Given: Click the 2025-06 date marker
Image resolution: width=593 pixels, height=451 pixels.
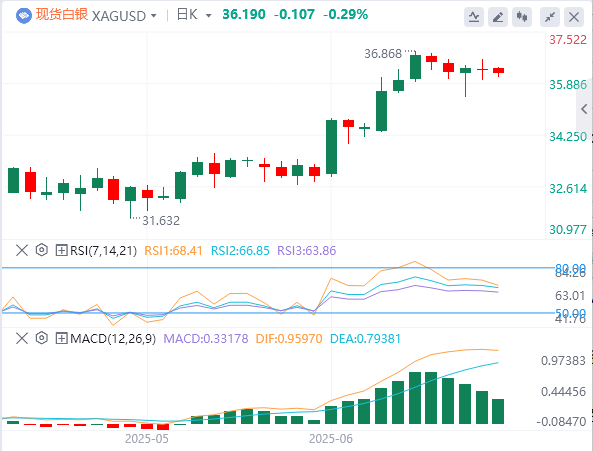Looking at the screenshot, I should [331, 439].
